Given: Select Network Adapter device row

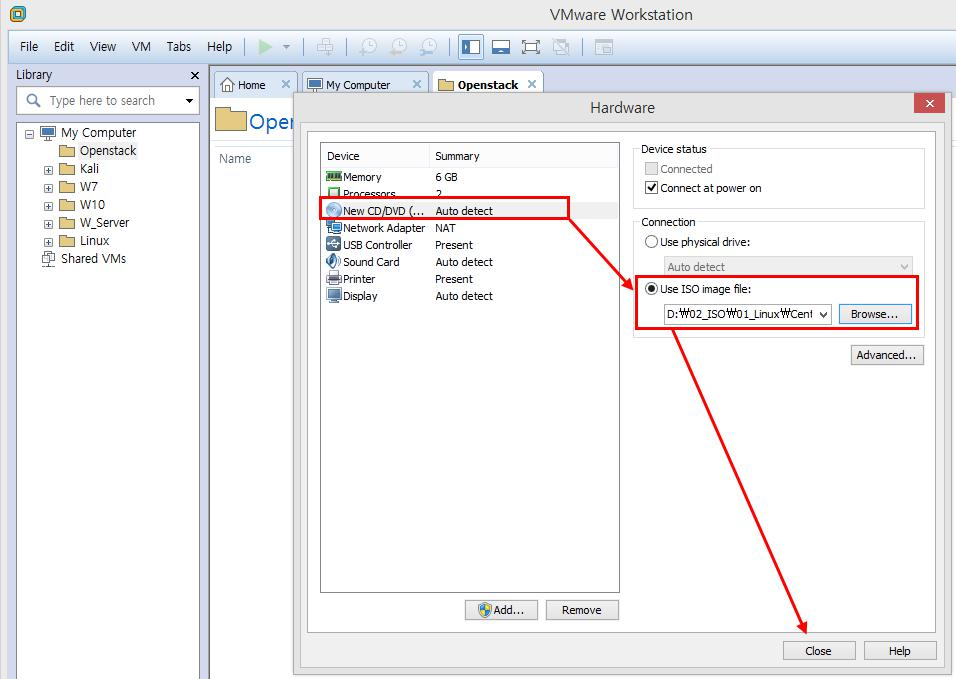Looking at the screenshot, I should point(469,228).
